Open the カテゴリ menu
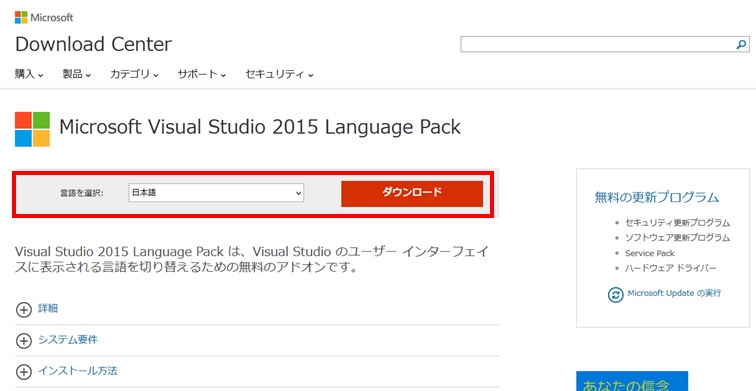Image resolution: width=756 pixels, height=391 pixels. [134, 74]
